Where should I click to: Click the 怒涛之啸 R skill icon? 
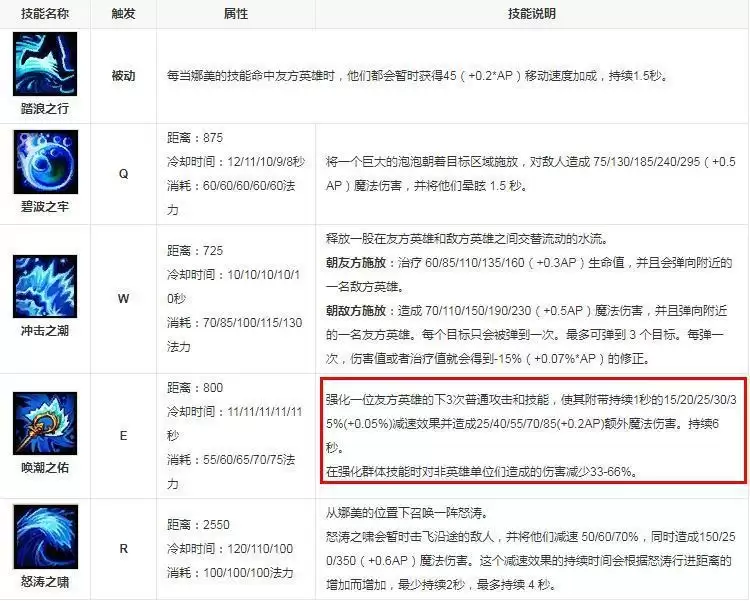(45, 536)
